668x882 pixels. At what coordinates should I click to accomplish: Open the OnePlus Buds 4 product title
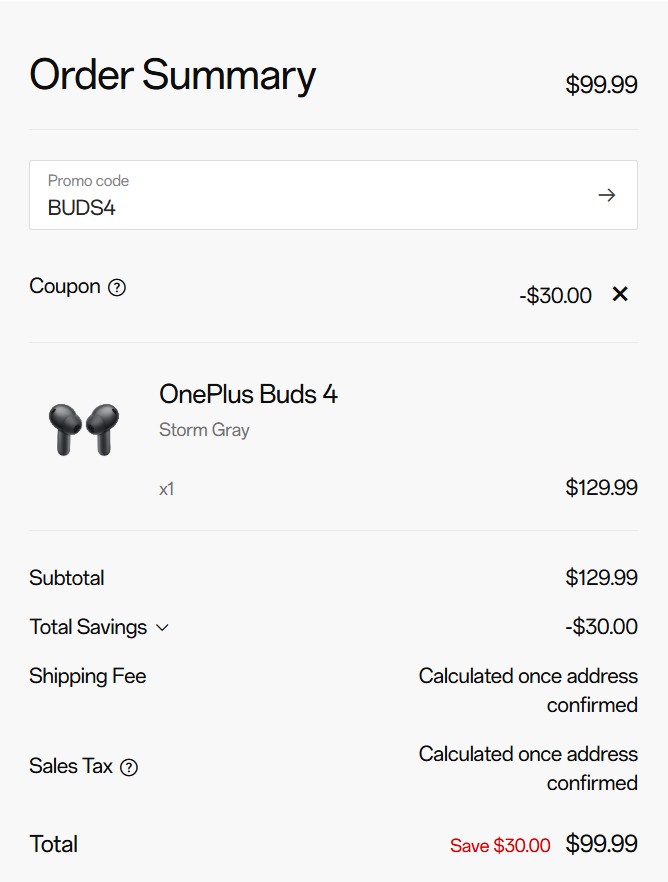248,394
